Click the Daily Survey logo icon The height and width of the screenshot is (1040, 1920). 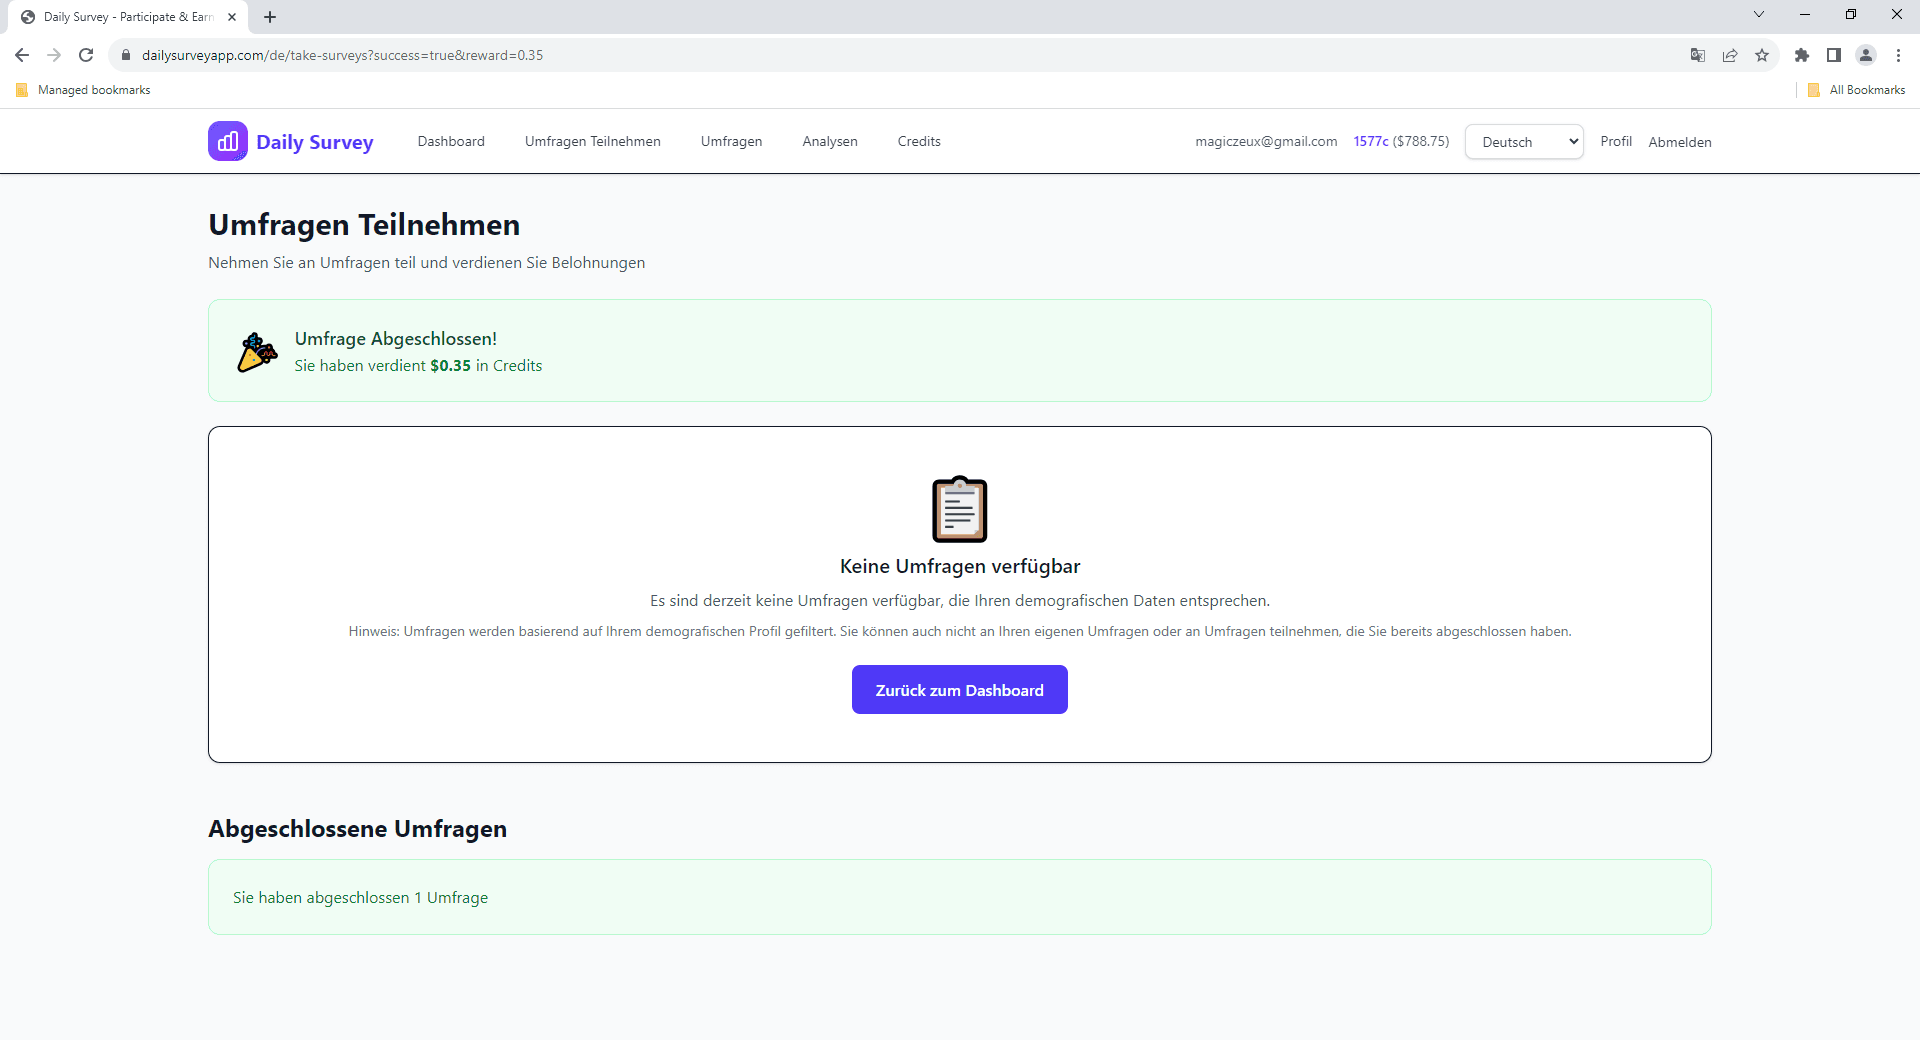click(x=227, y=141)
